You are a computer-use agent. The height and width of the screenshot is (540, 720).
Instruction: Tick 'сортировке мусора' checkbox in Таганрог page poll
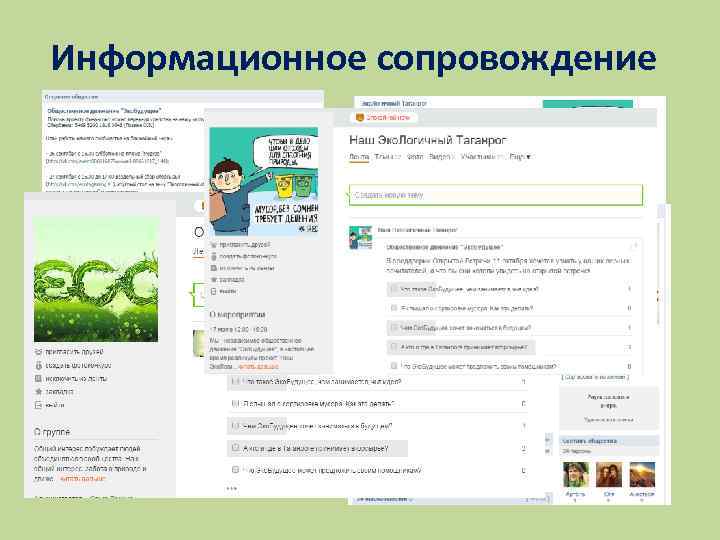(394, 308)
